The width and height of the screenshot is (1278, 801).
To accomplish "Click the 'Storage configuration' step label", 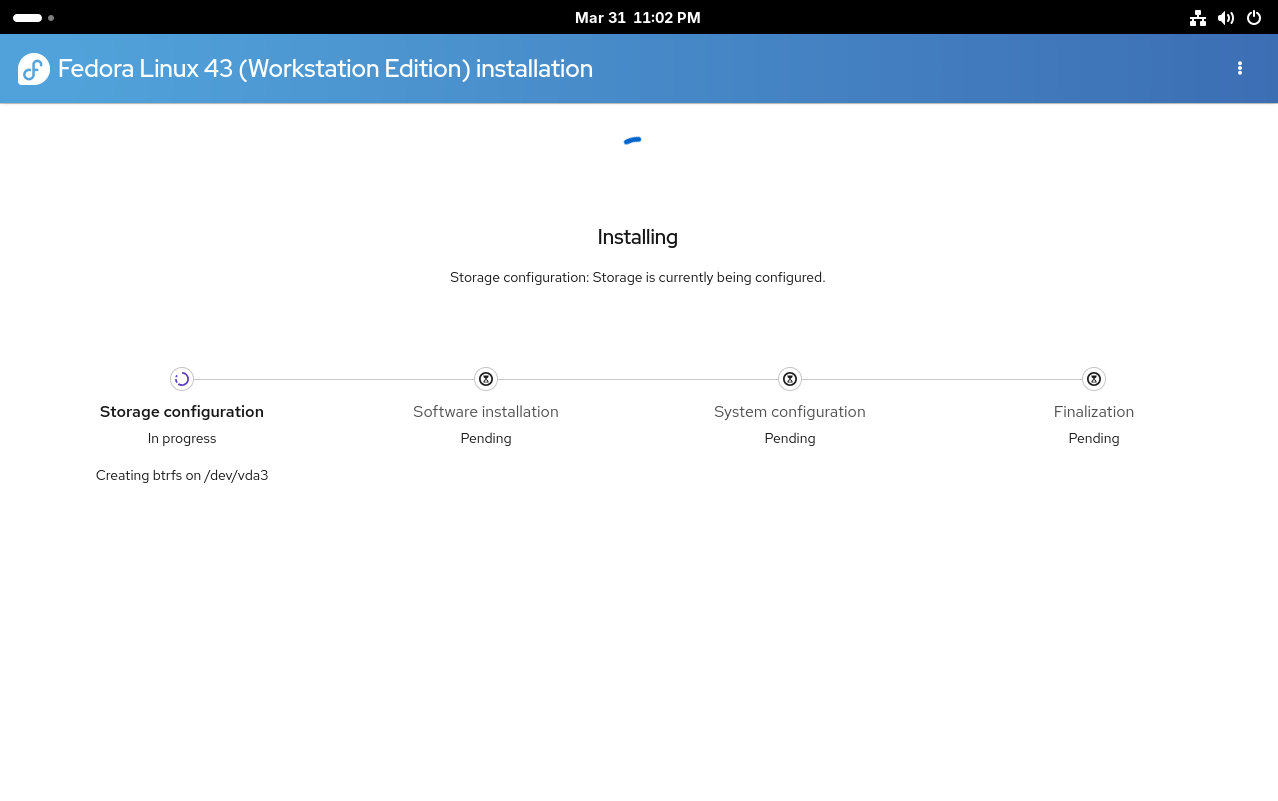I will [x=182, y=412].
